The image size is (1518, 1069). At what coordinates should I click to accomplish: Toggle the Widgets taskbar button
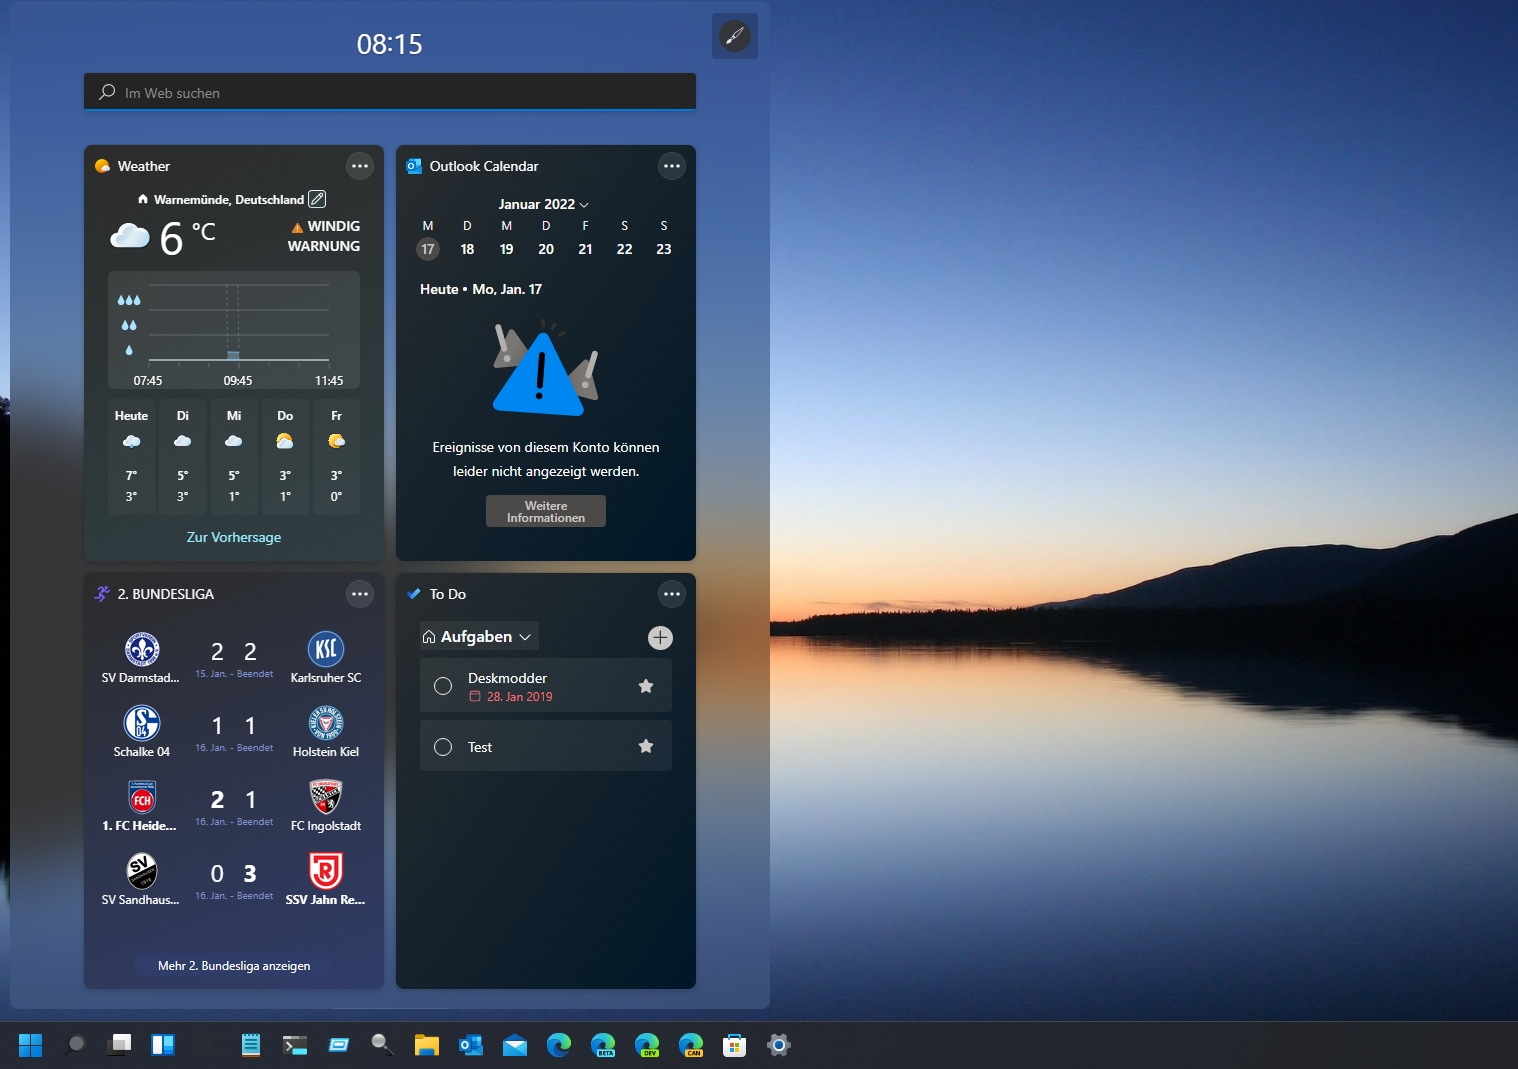point(163,1045)
